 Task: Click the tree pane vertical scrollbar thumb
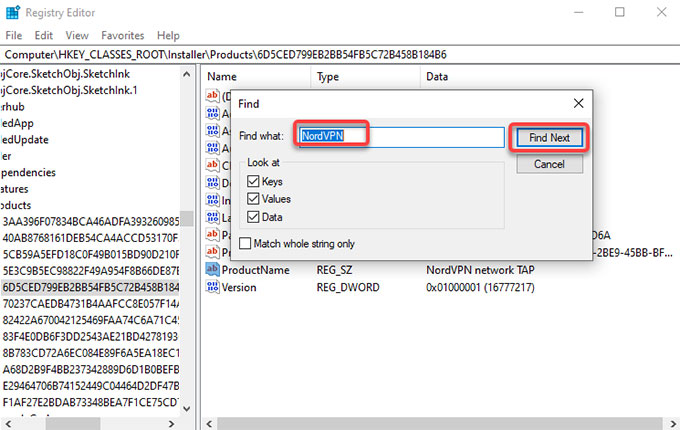click(186, 219)
